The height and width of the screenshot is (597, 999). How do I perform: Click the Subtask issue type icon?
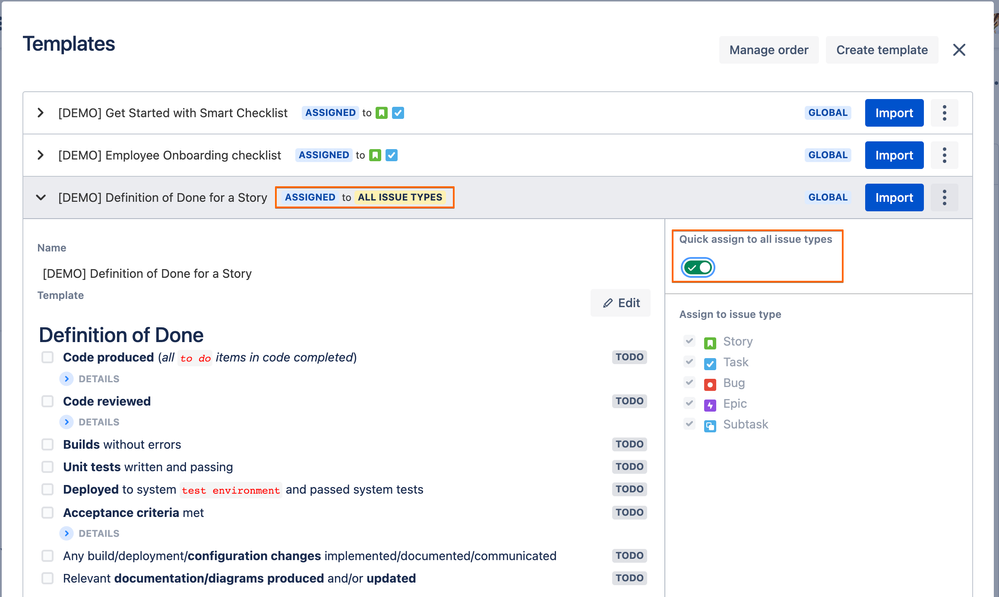pos(710,425)
